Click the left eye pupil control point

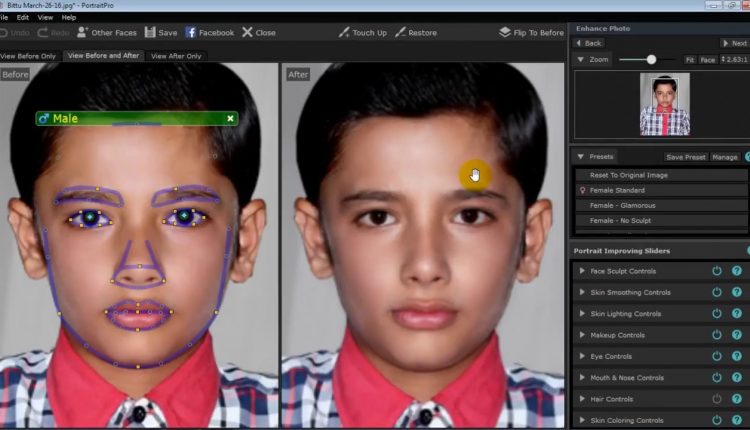[89, 218]
